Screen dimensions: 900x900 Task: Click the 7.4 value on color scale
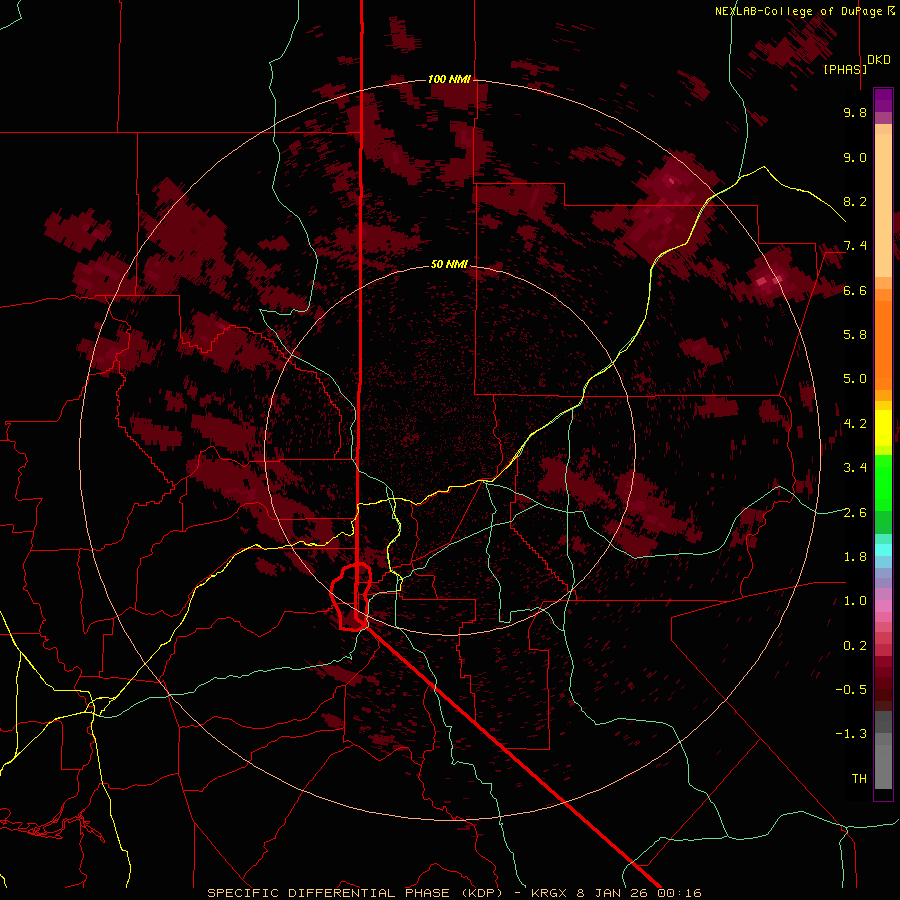[x=855, y=246]
